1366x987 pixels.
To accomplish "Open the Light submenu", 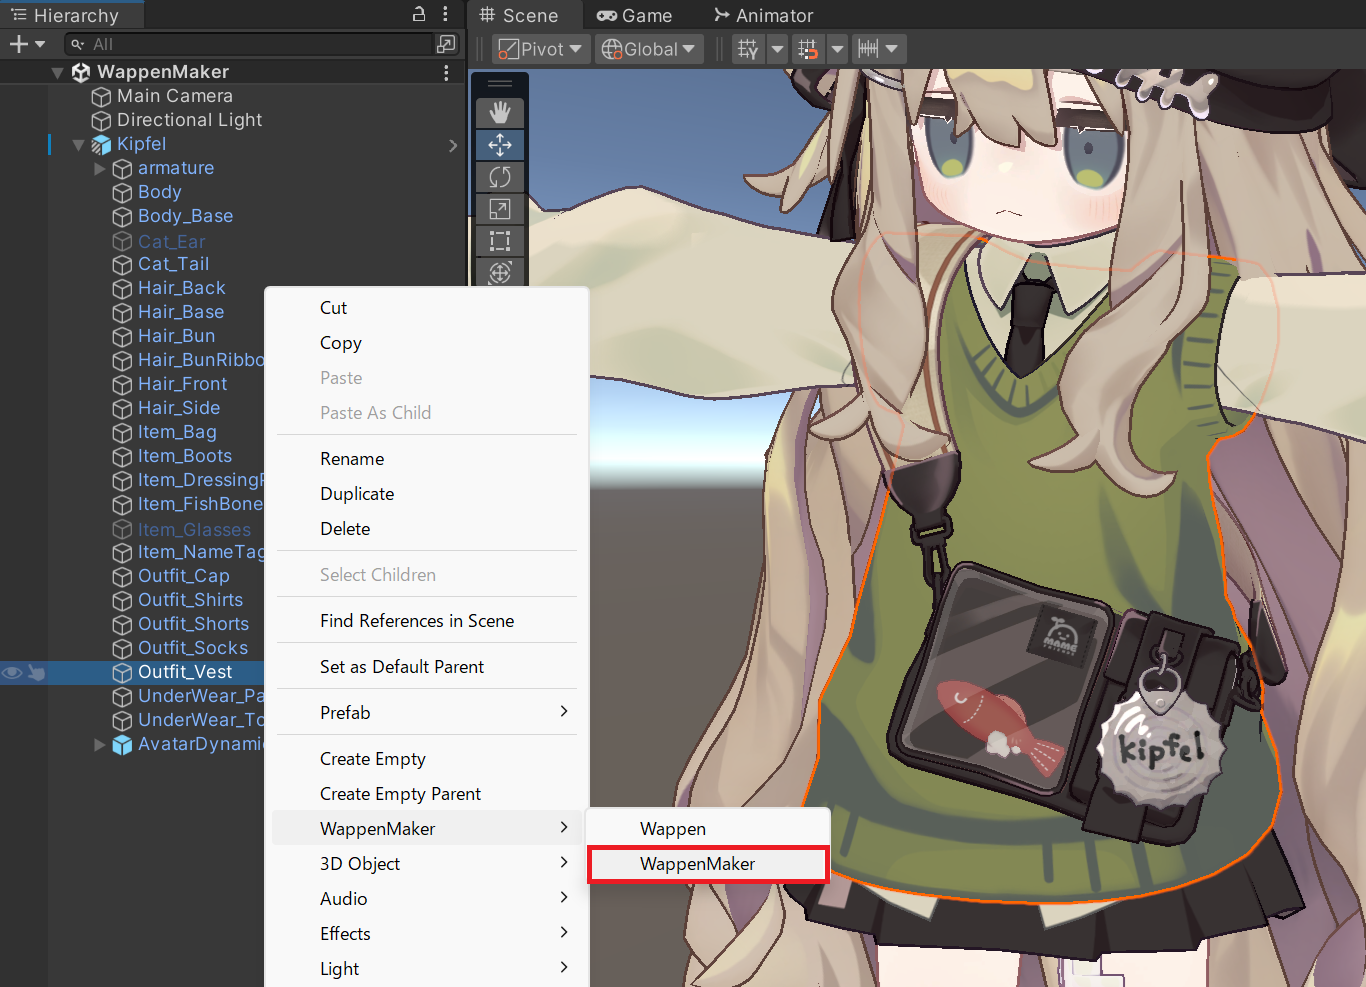I will coord(428,969).
